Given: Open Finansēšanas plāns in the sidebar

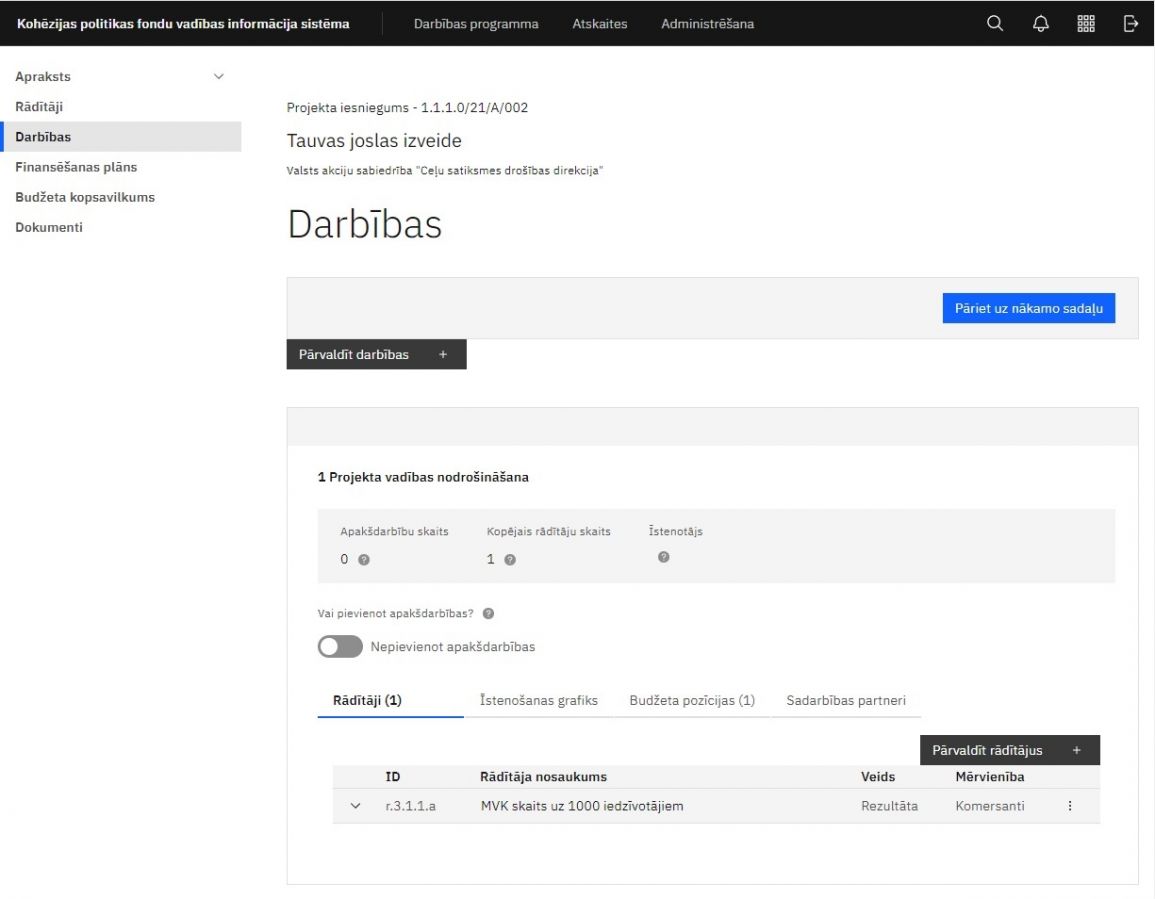Looking at the screenshot, I should [x=76, y=167].
